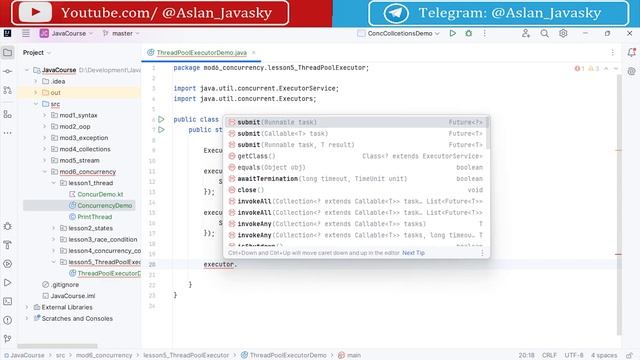Click Next Tip link in popup
Screen dimensions: 640x360
(413, 253)
